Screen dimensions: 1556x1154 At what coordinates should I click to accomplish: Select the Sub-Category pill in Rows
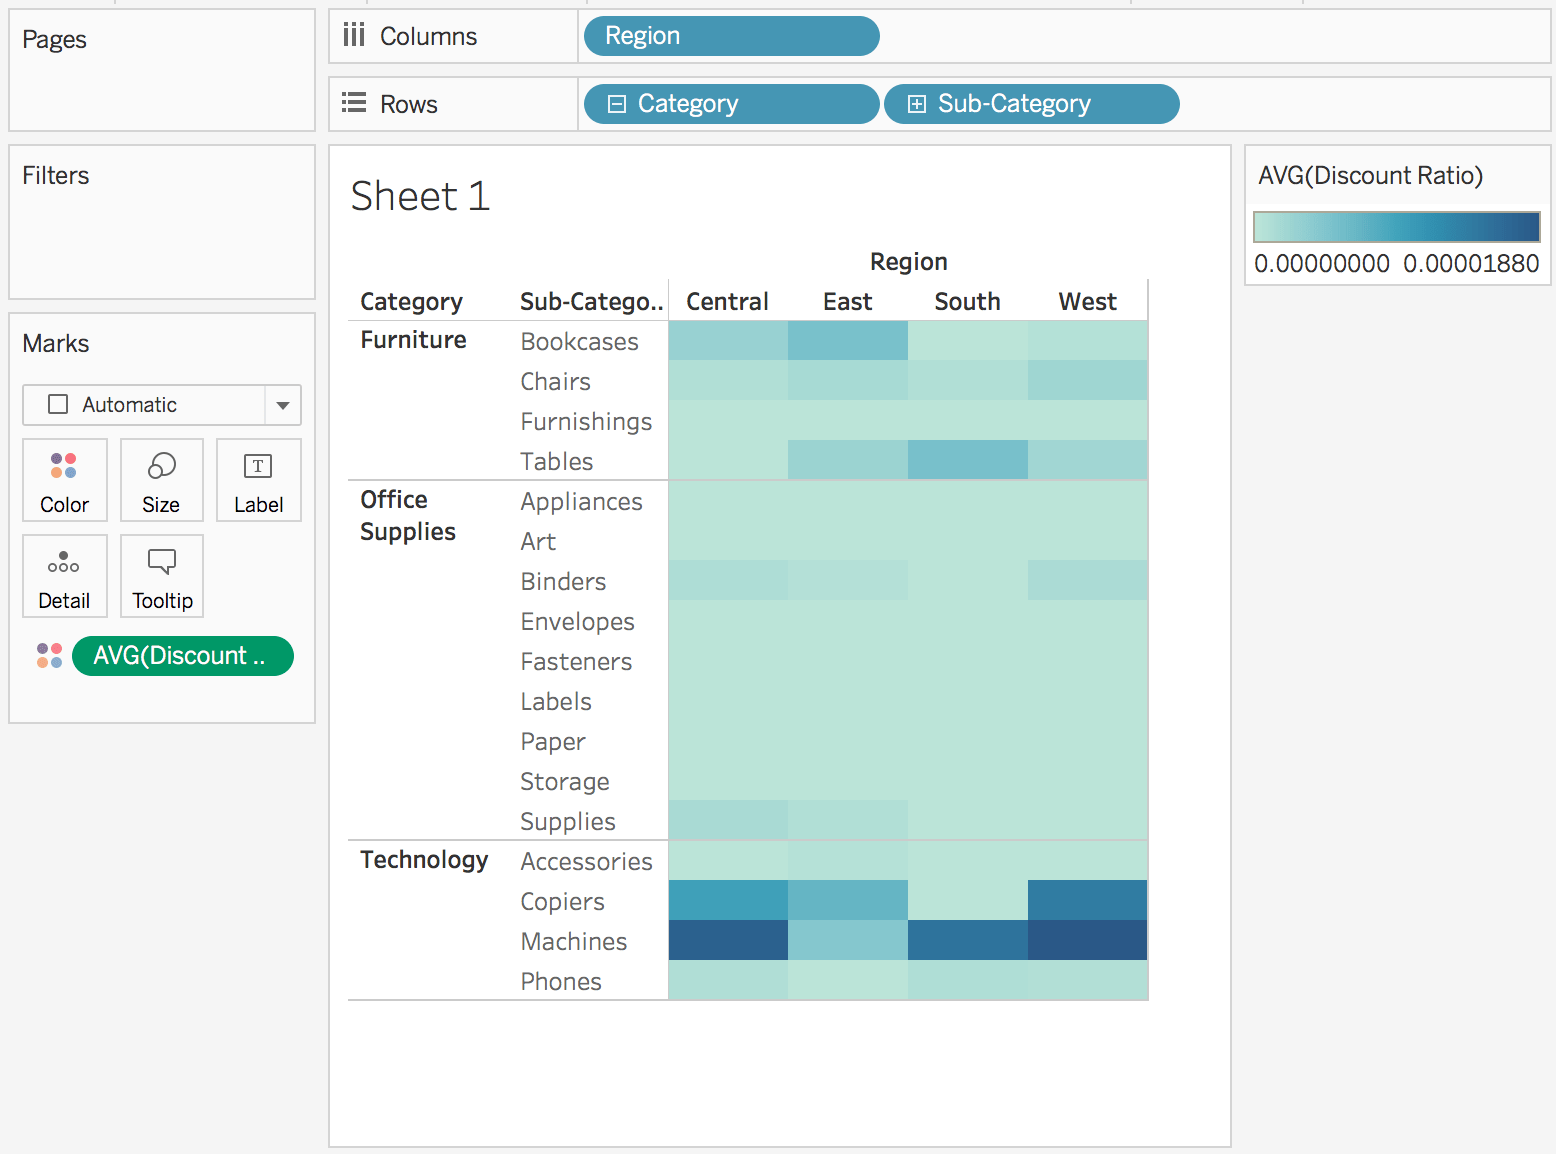point(1032,104)
